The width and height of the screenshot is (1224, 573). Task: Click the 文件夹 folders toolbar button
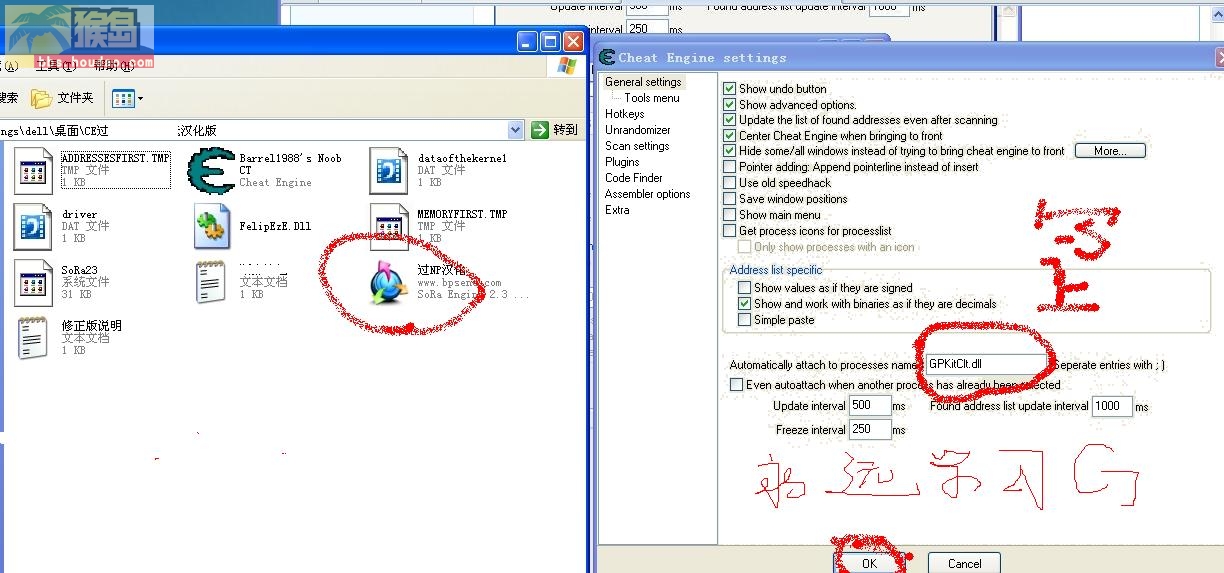point(62,98)
